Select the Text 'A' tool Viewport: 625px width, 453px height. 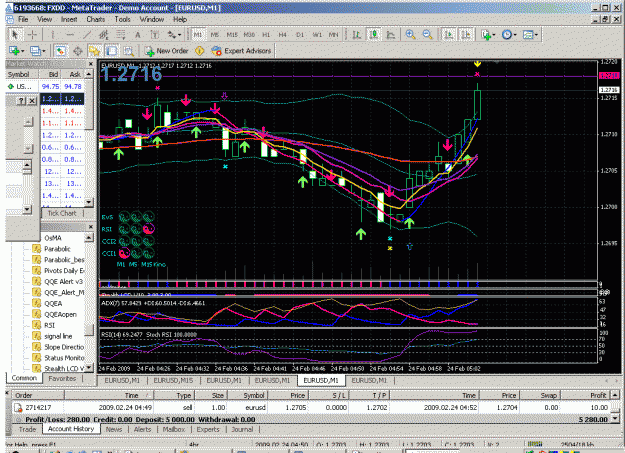pos(138,35)
